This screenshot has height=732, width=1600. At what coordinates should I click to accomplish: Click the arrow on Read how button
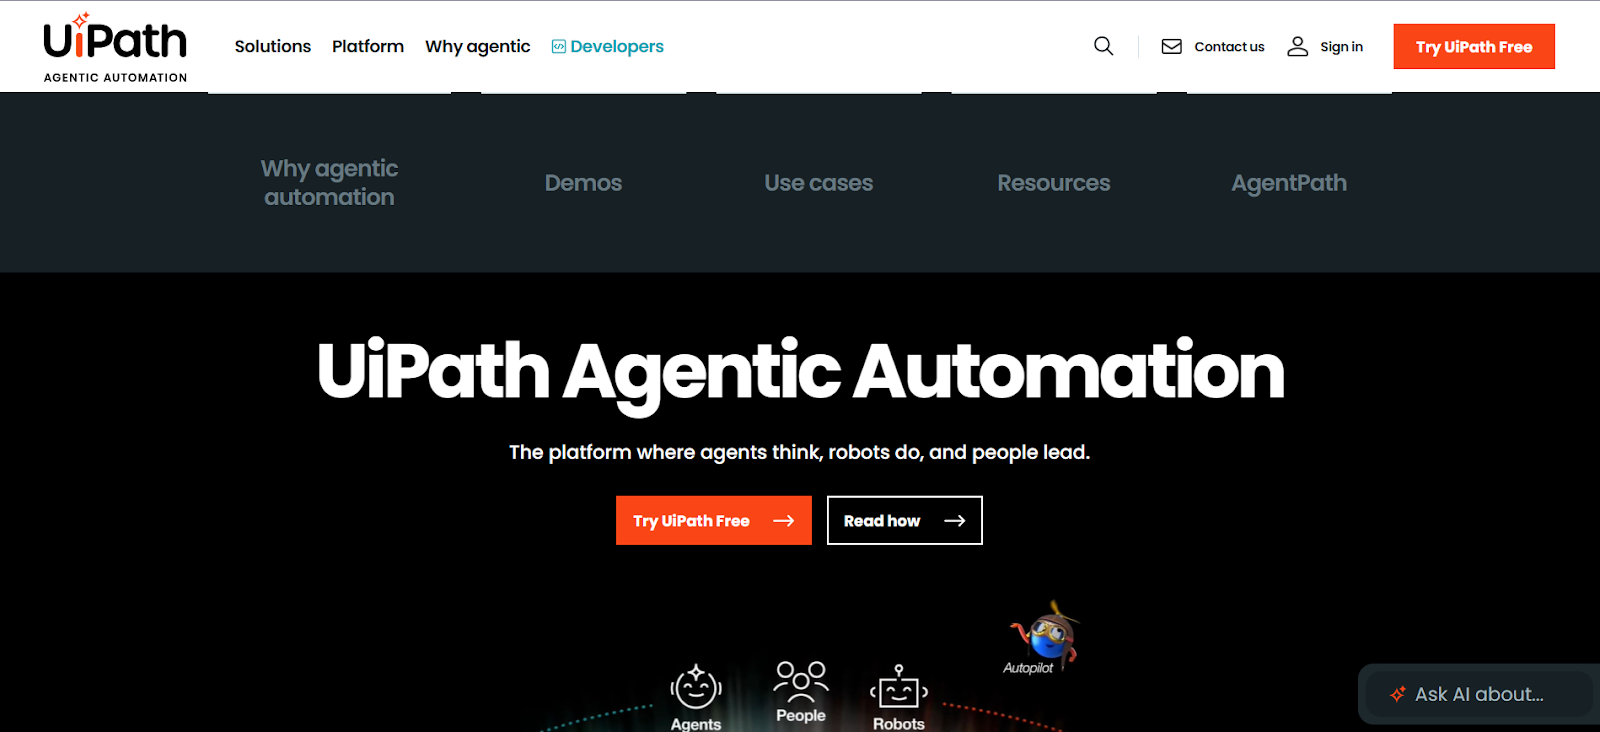pos(955,521)
